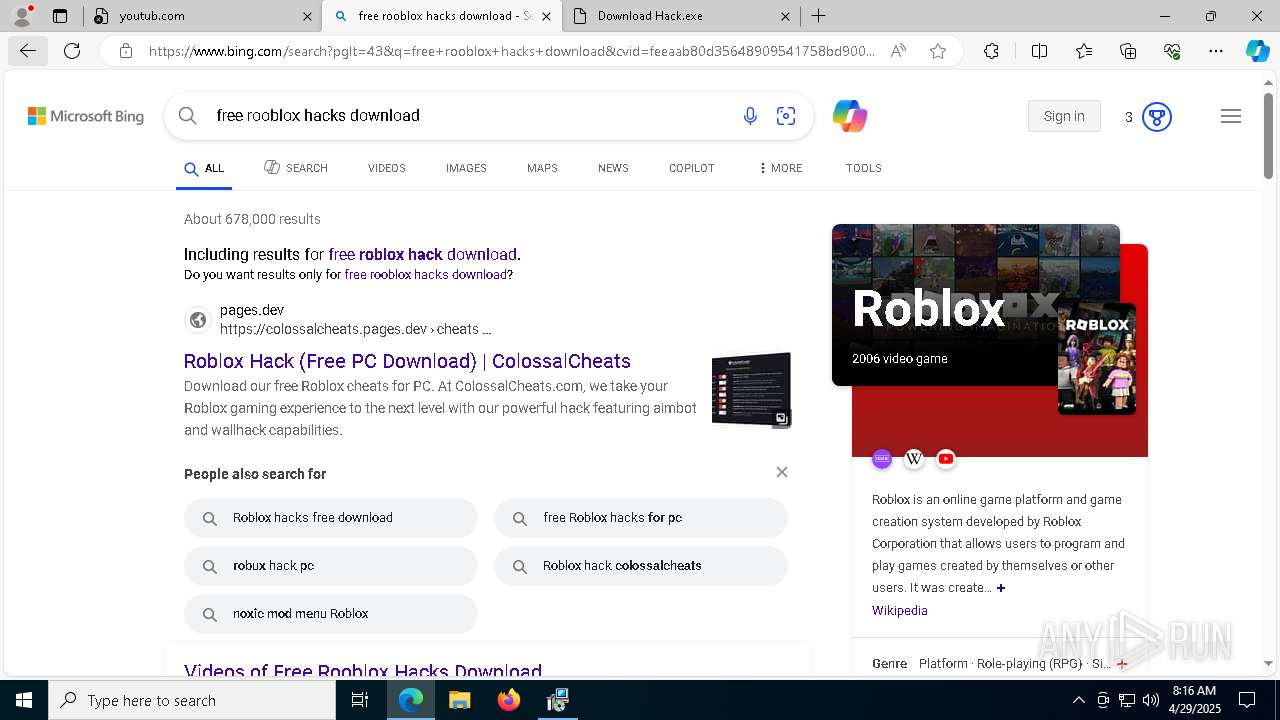Close the Download Hack.exe tab
This screenshot has height=720, width=1280.
(x=785, y=16)
